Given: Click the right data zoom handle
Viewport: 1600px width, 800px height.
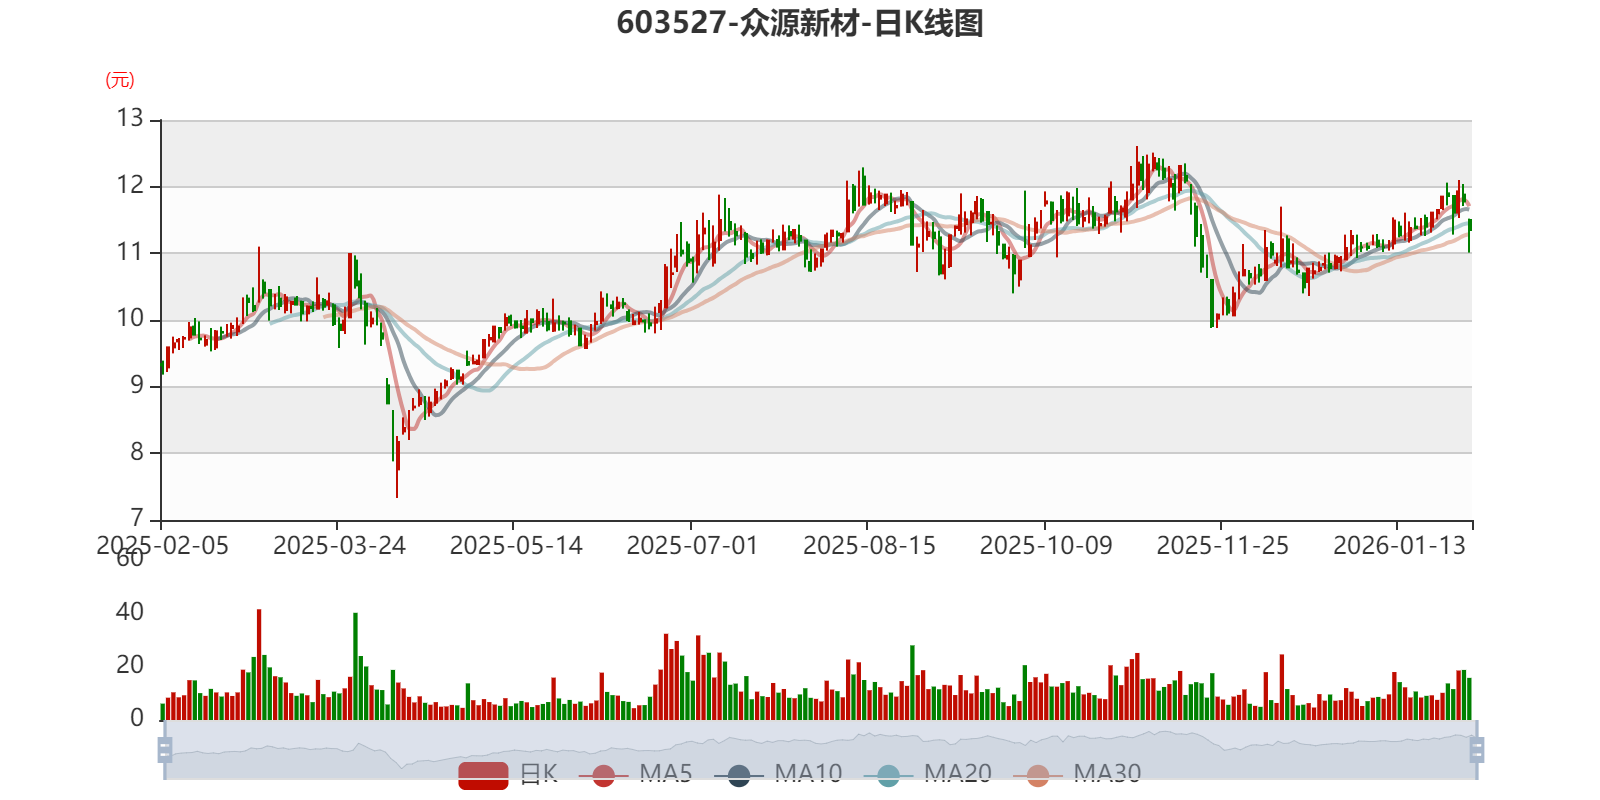Looking at the screenshot, I should 1476,750.
